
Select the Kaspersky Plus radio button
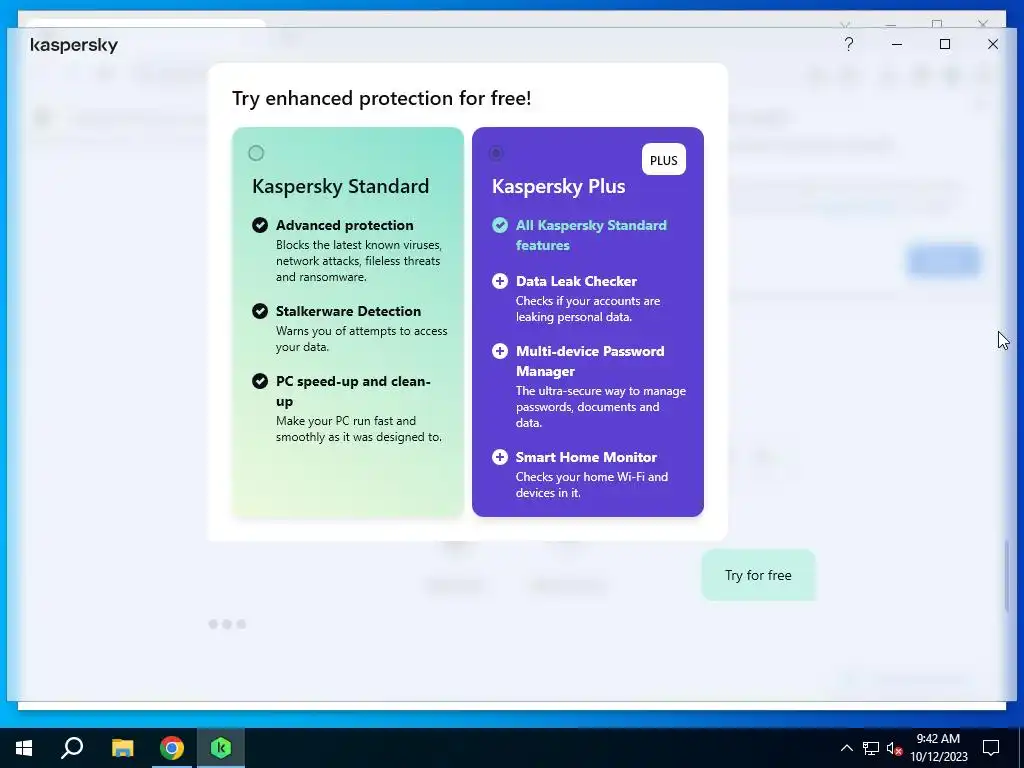click(x=496, y=153)
